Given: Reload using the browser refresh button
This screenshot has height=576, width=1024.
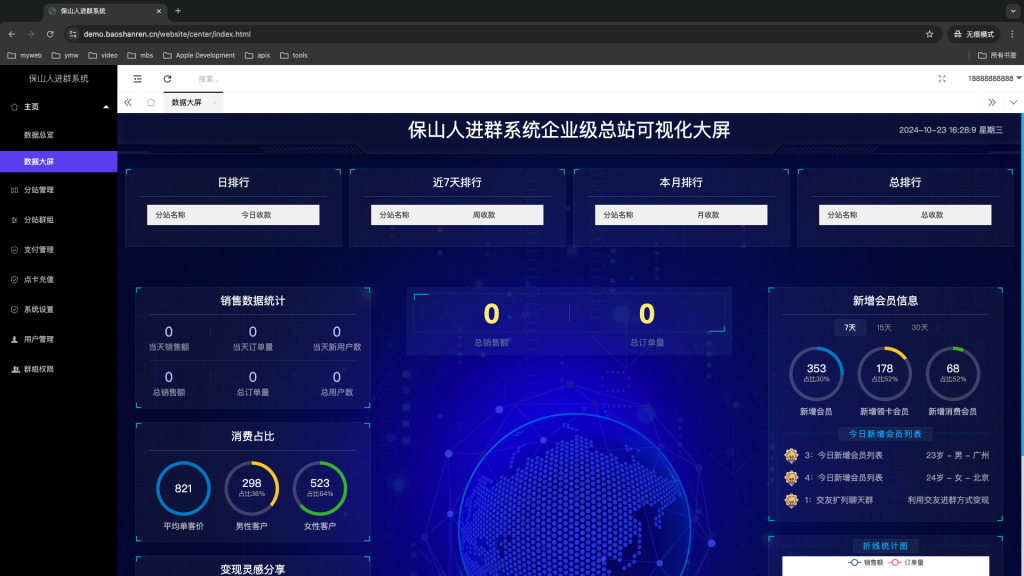Looking at the screenshot, I should click(x=50, y=34).
